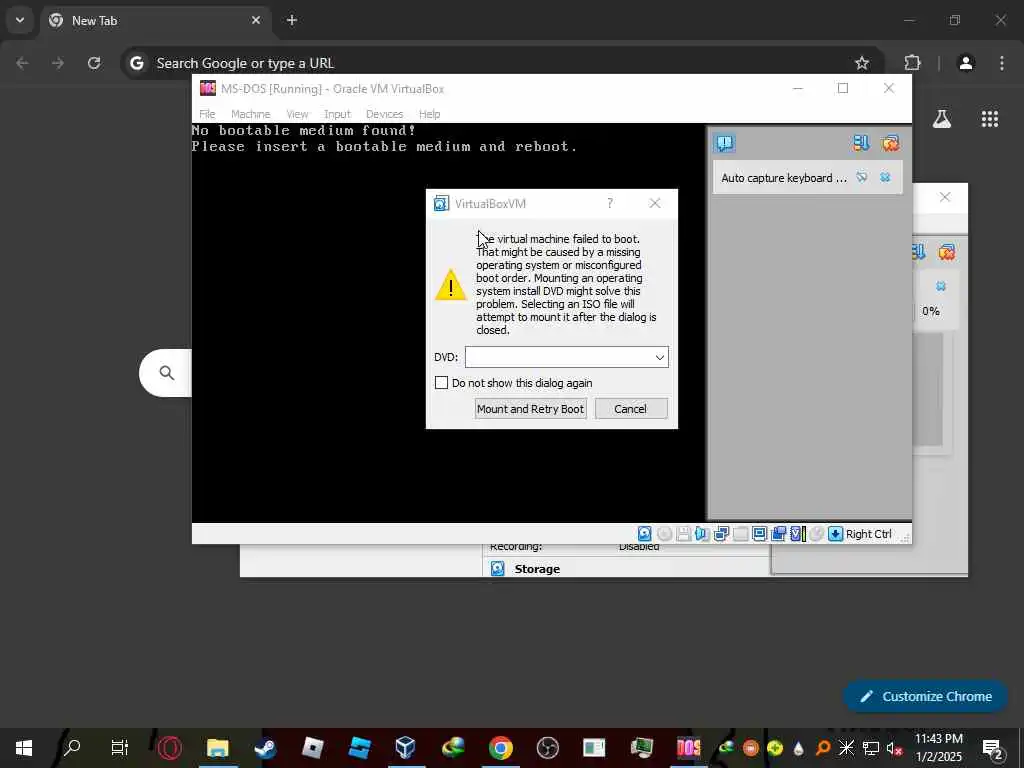Screen dimensions: 1024x768
Task: Open the View menu
Action: click(x=297, y=114)
